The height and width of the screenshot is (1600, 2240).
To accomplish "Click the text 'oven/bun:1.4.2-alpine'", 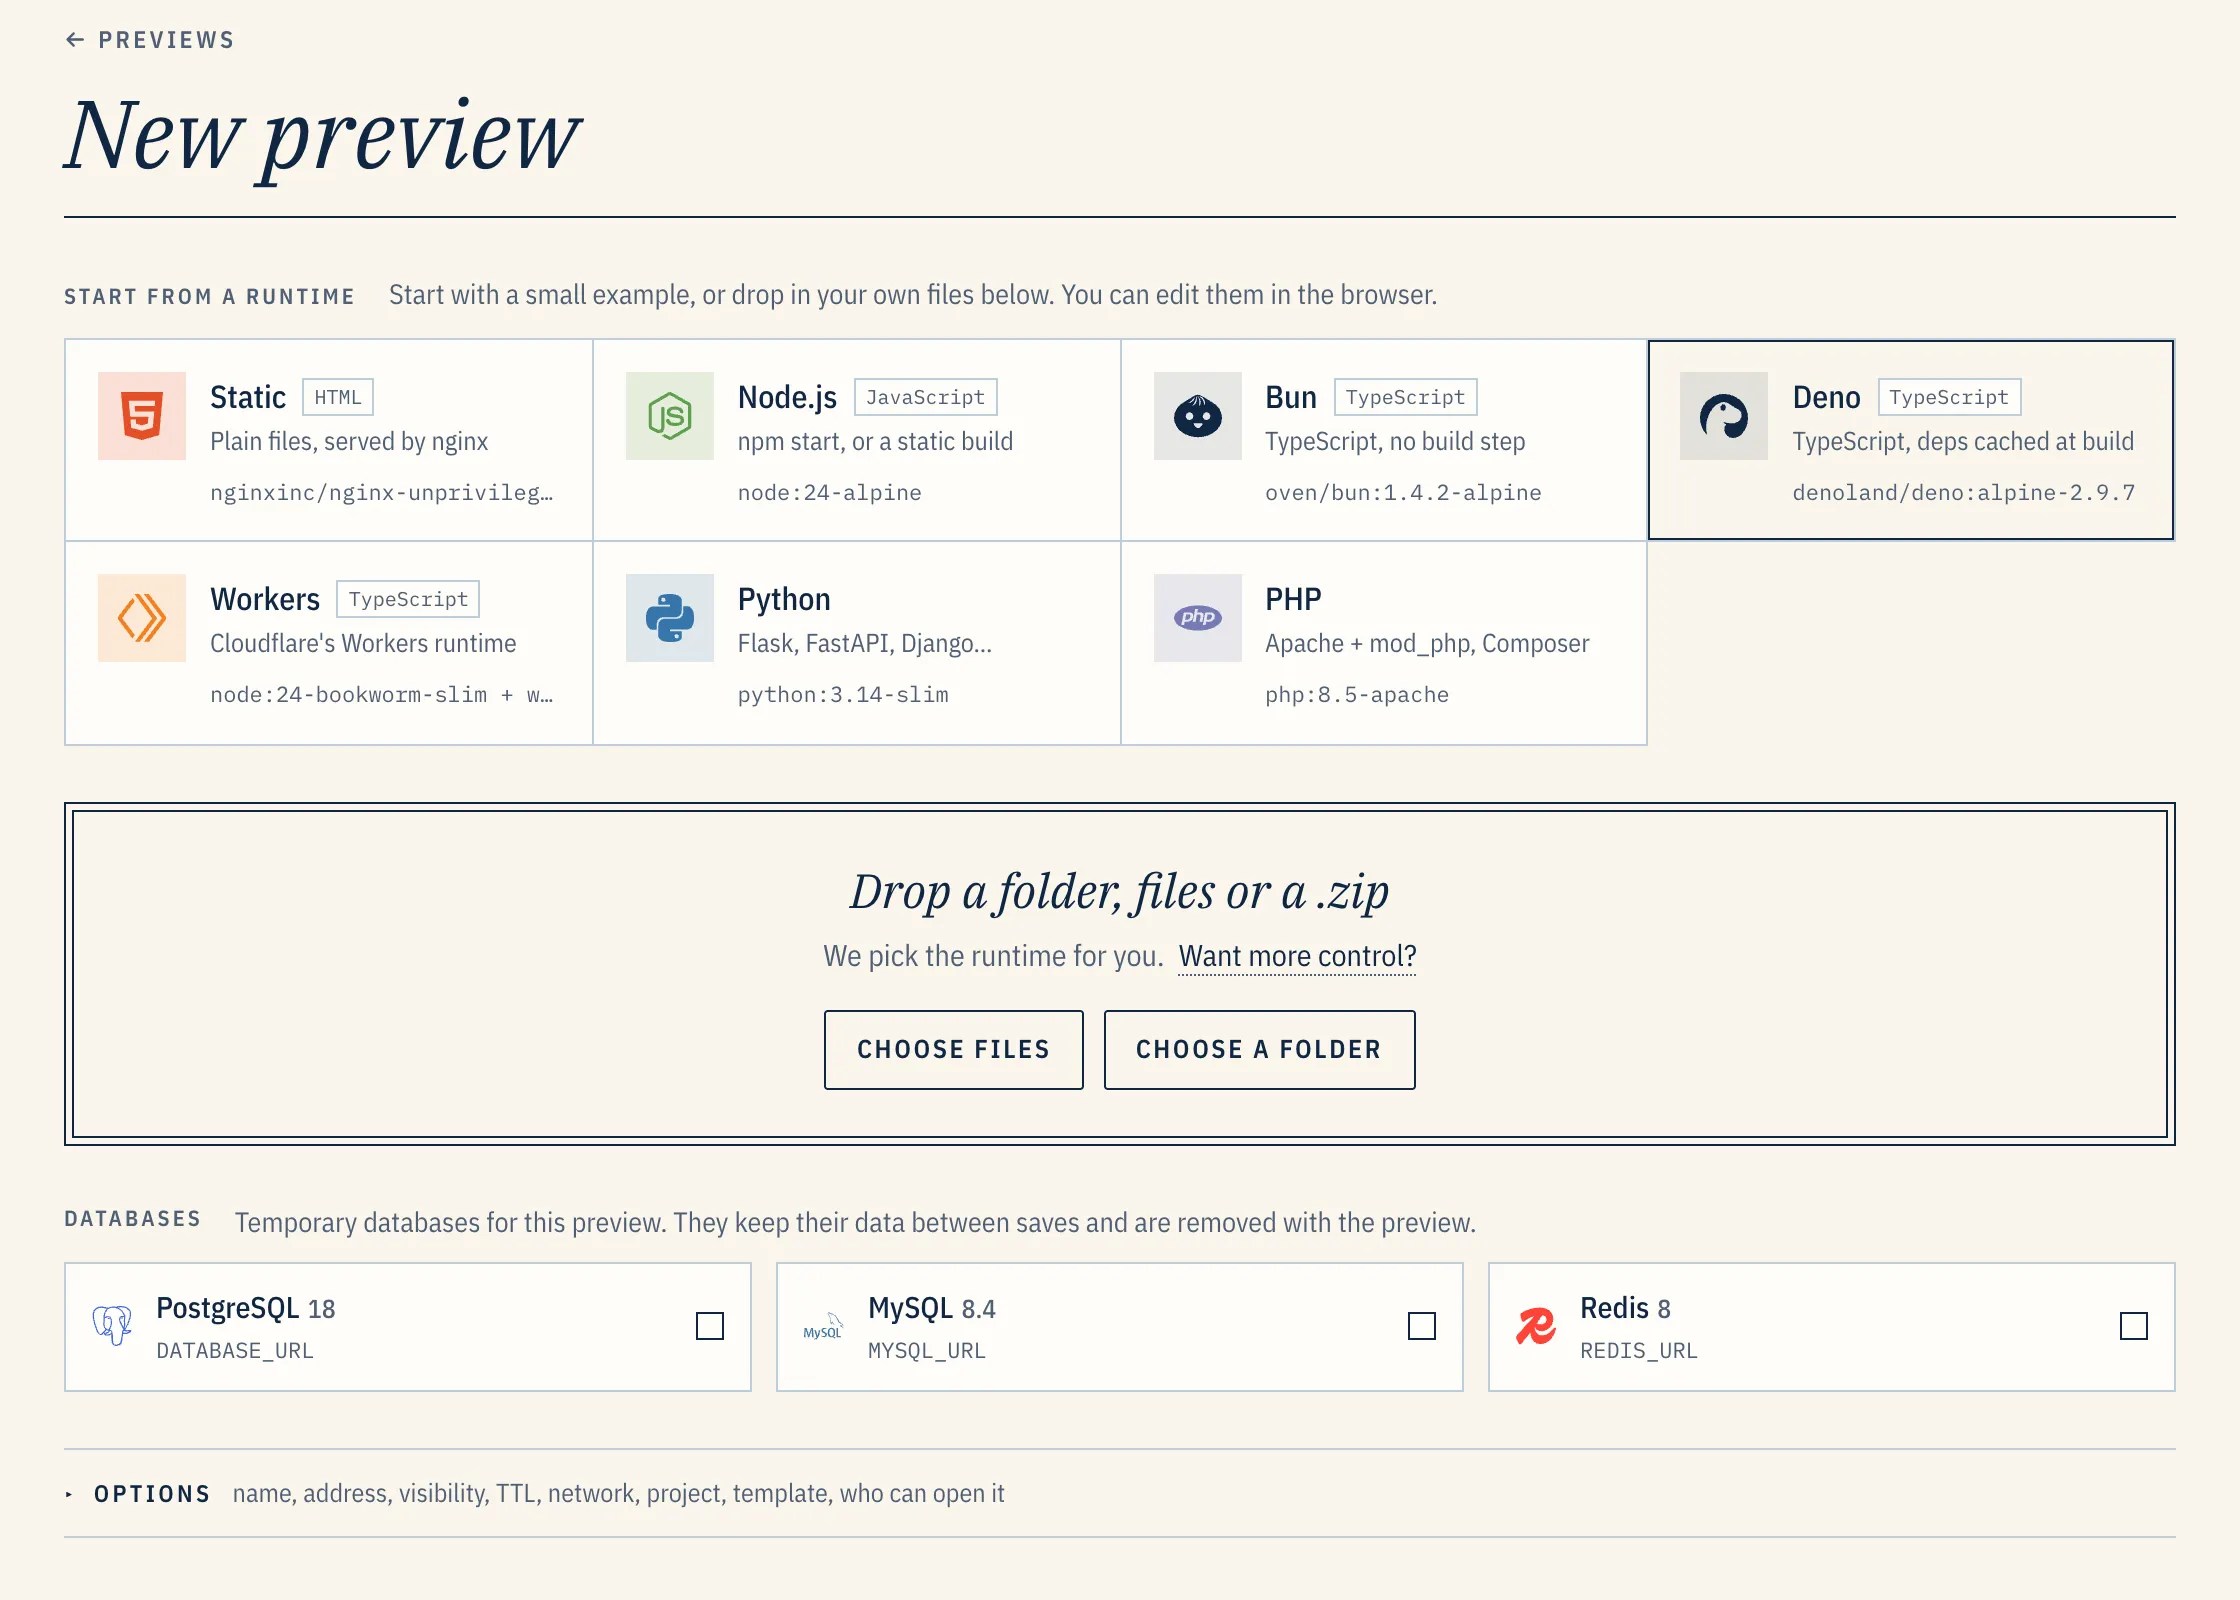I will tap(1403, 493).
